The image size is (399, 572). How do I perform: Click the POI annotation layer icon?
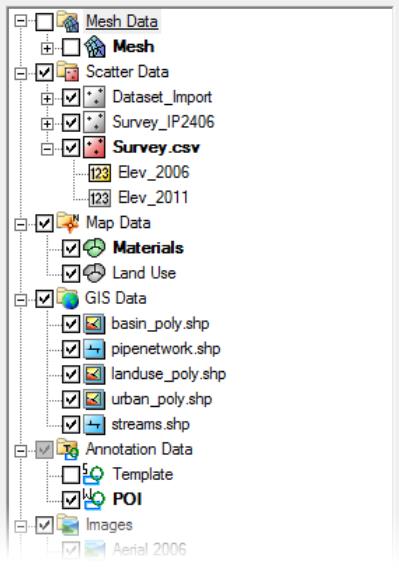94,499
